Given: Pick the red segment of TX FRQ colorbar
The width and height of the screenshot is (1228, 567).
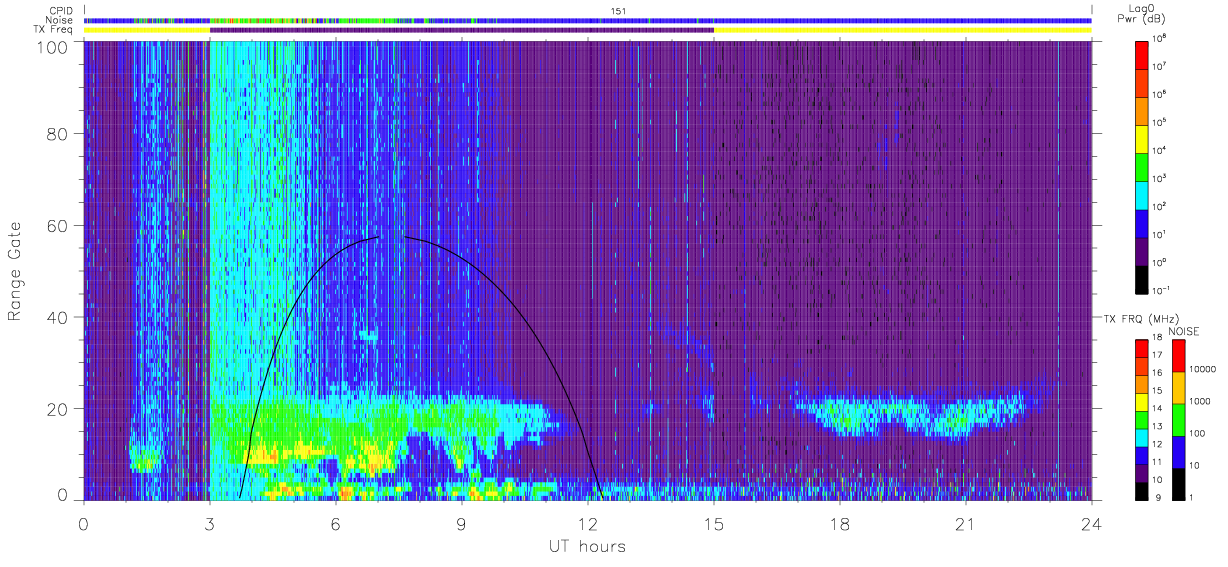Looking at the screenshot, I should 1143,347.
